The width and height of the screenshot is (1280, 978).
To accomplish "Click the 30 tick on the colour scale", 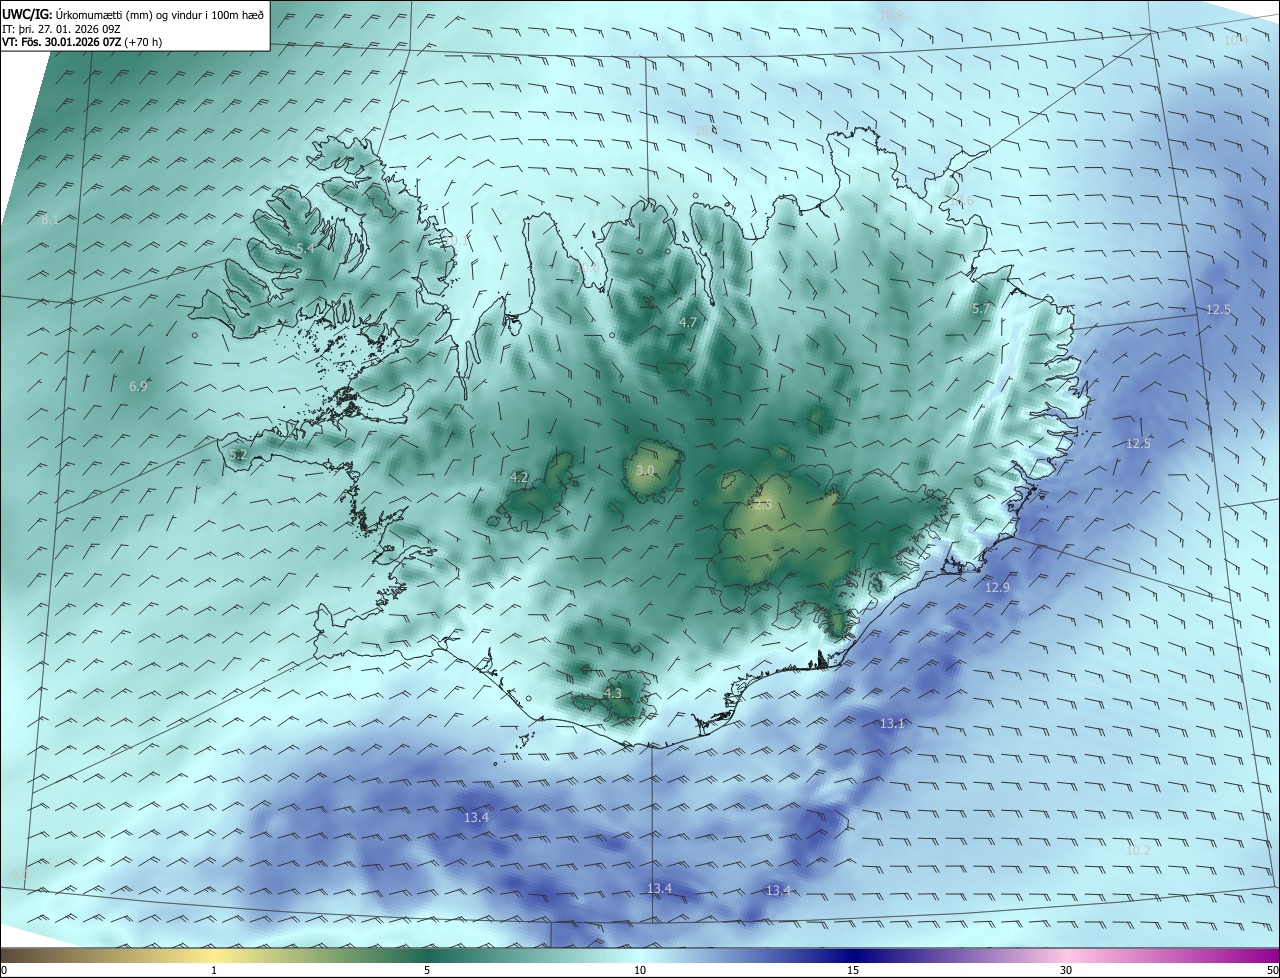I will pyautogui.click(x=1066, y=970).
